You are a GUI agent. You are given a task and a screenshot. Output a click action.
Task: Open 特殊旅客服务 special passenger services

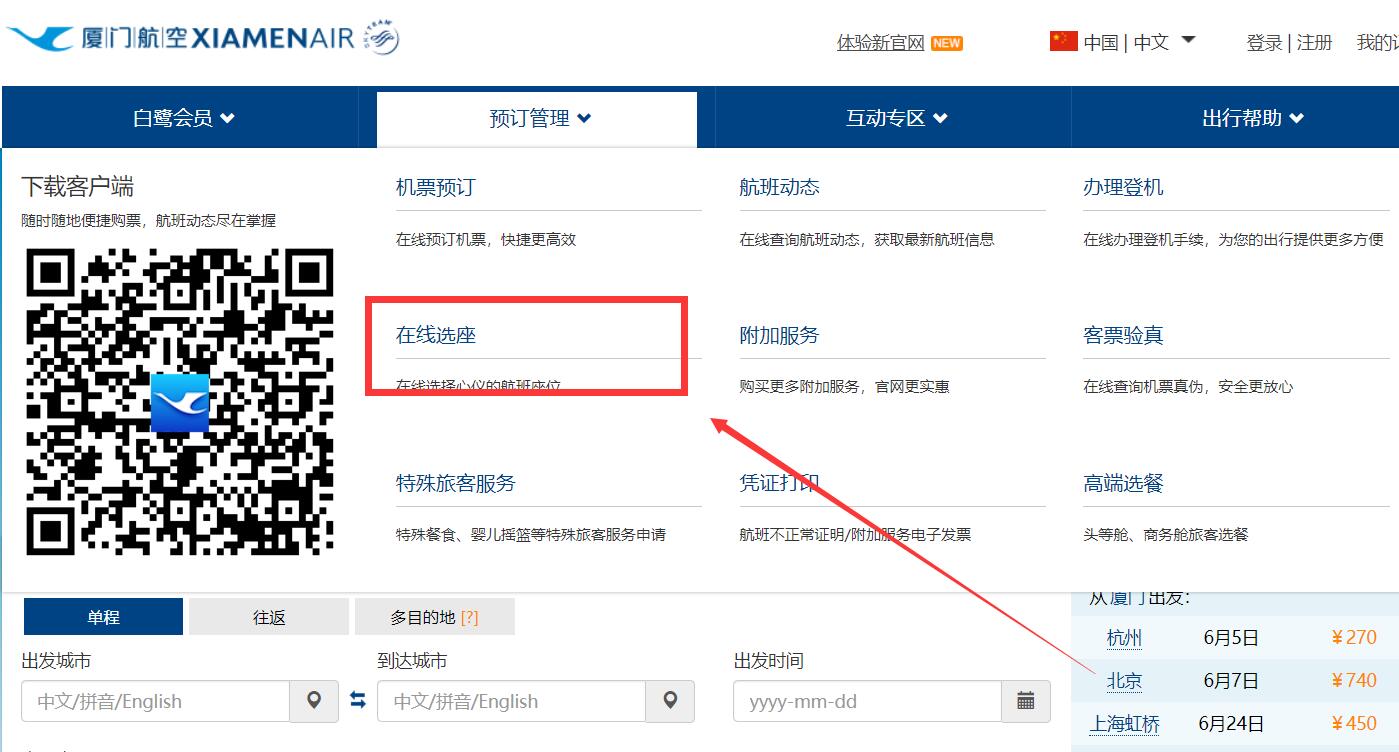(x=456, y=483)
